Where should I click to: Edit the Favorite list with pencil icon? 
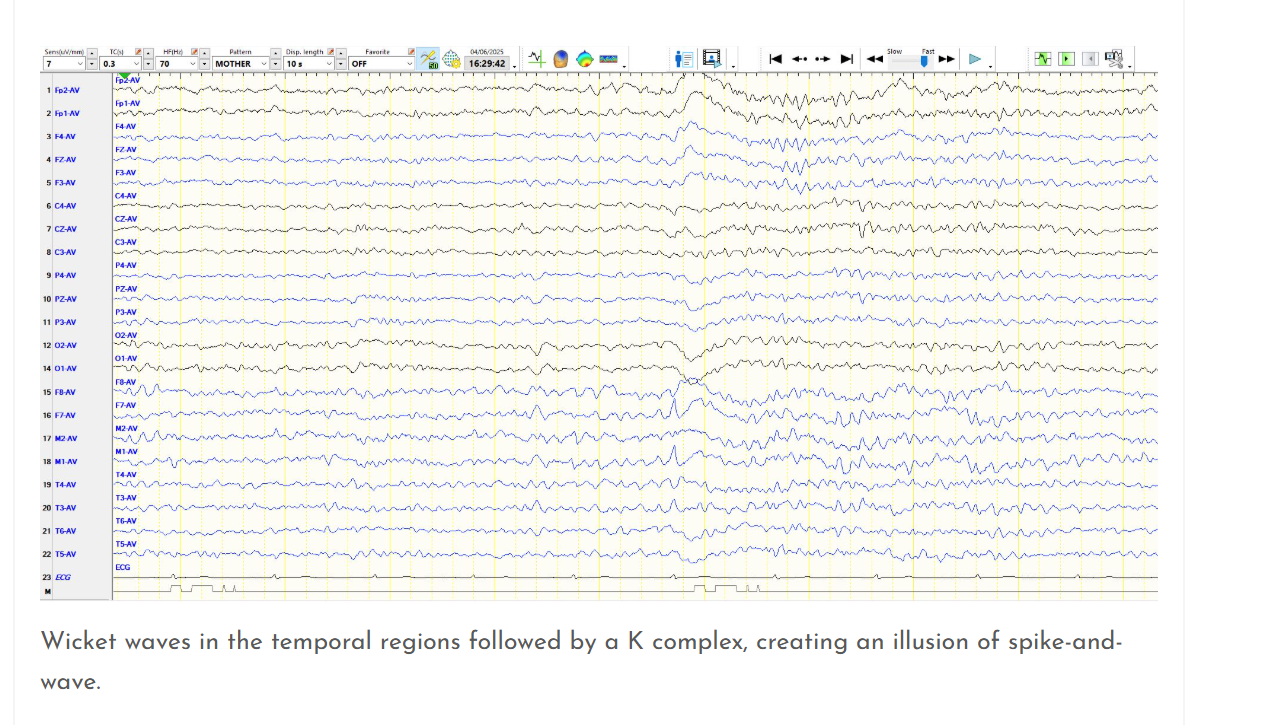point(411,52)
